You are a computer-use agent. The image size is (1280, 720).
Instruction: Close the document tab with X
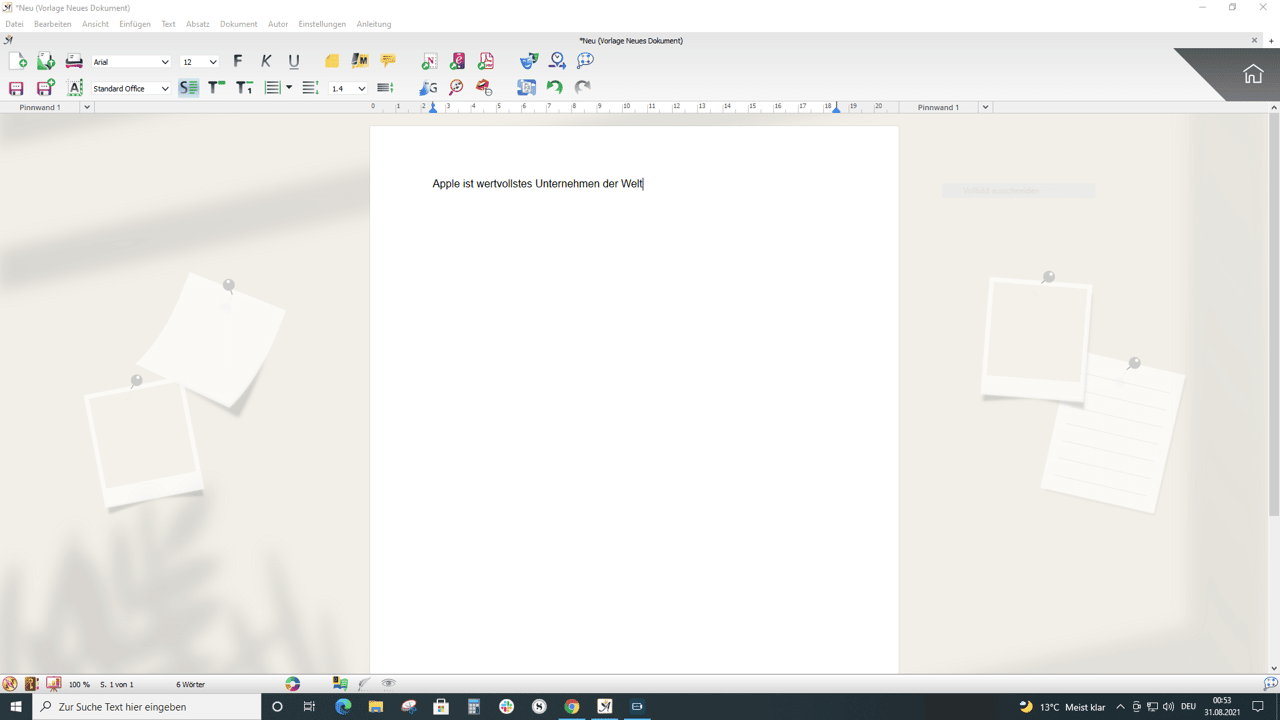pos(1254,40)
